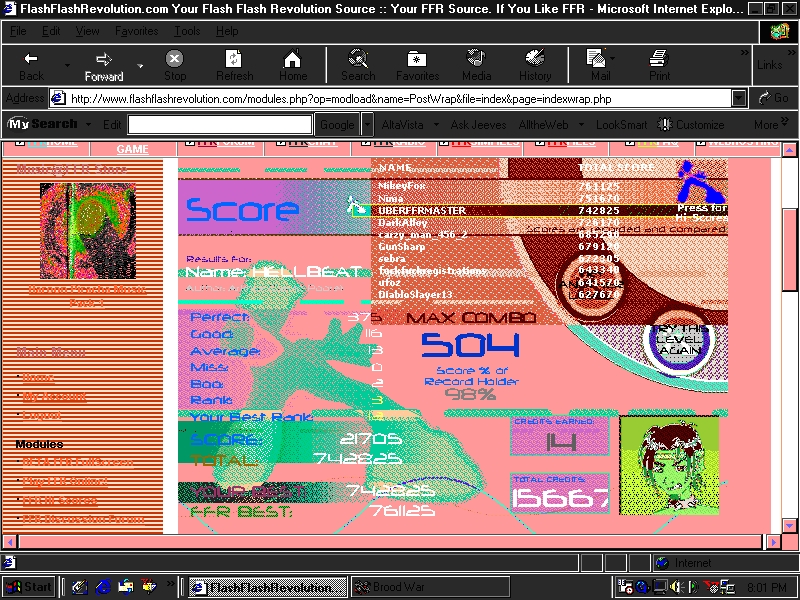This screenshot has width=800, height=600.
Task: Open the Edit menu
Action: click(51, 31)
